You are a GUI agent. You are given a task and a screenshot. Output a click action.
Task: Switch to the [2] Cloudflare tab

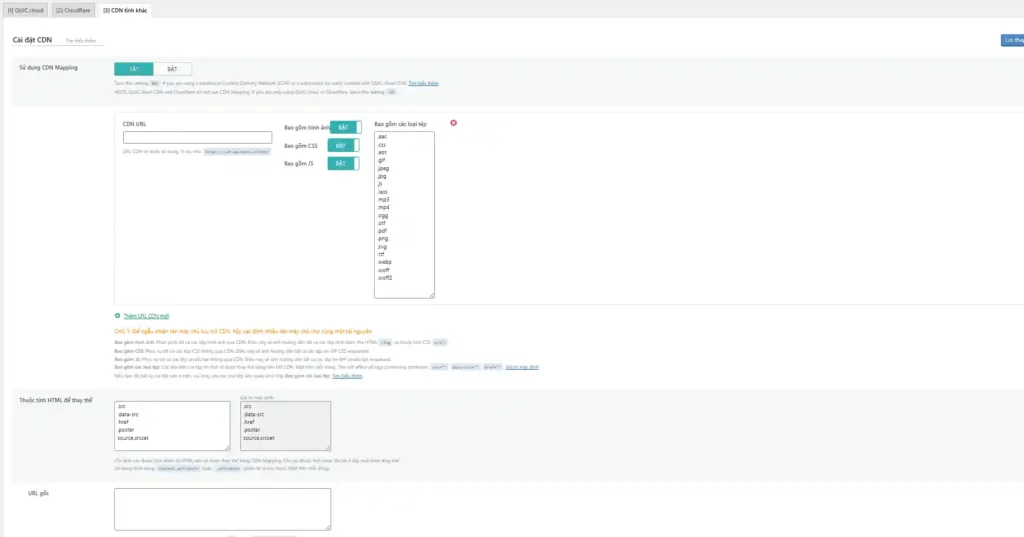click(x=73, y=10)
